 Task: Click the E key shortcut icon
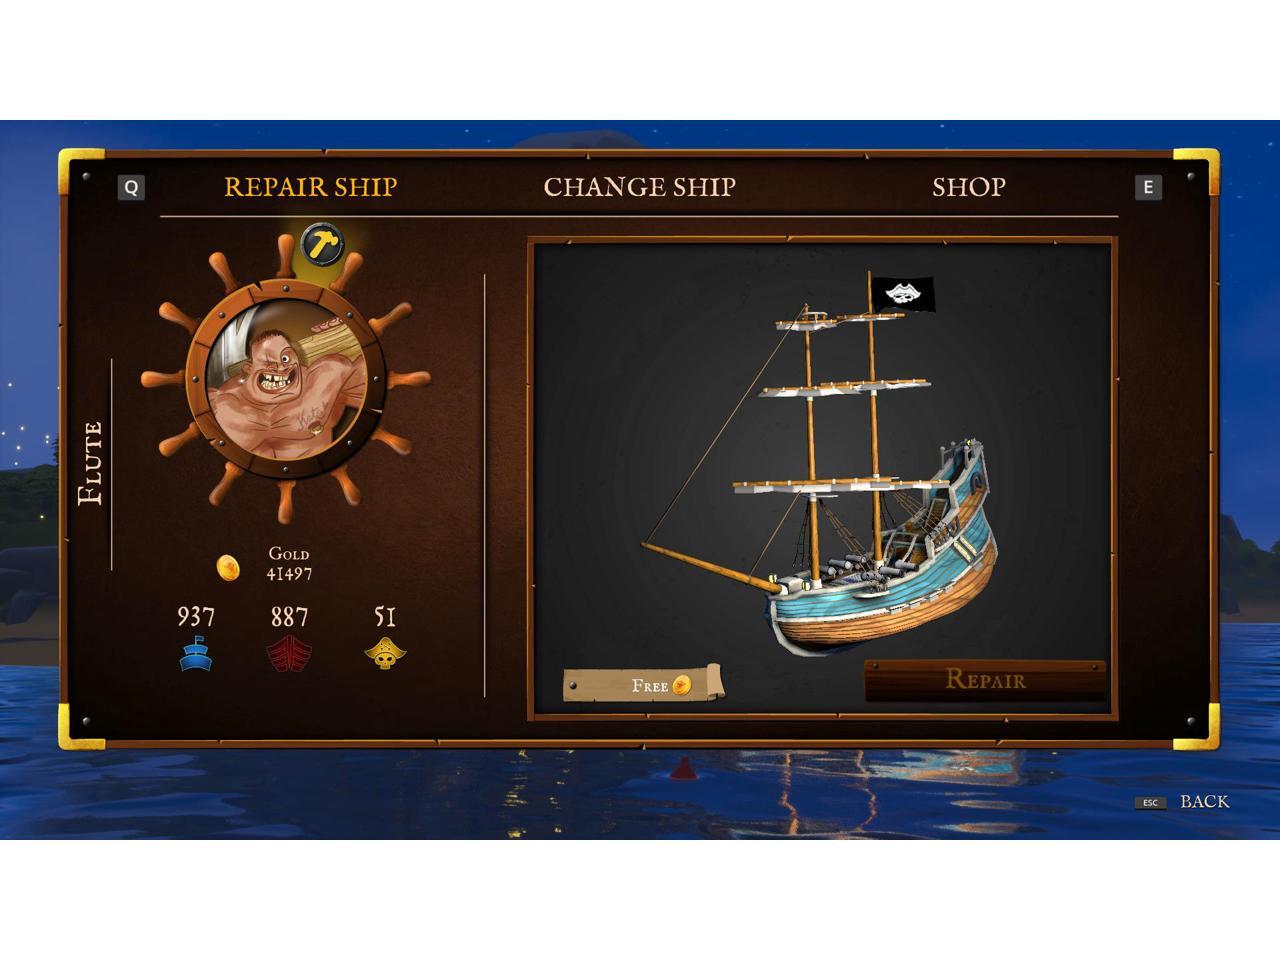coord(1148,187)
